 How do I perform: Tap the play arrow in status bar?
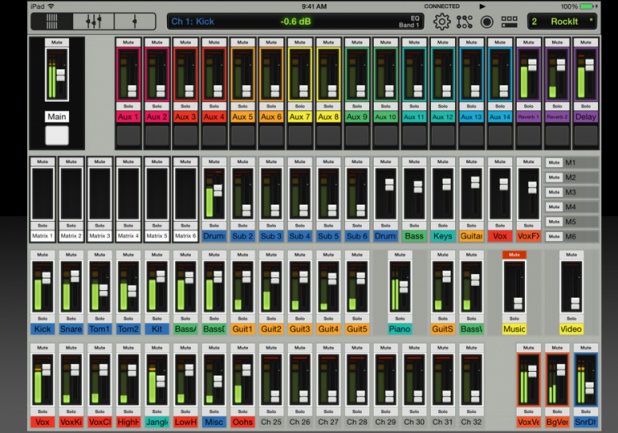[482, 6]
